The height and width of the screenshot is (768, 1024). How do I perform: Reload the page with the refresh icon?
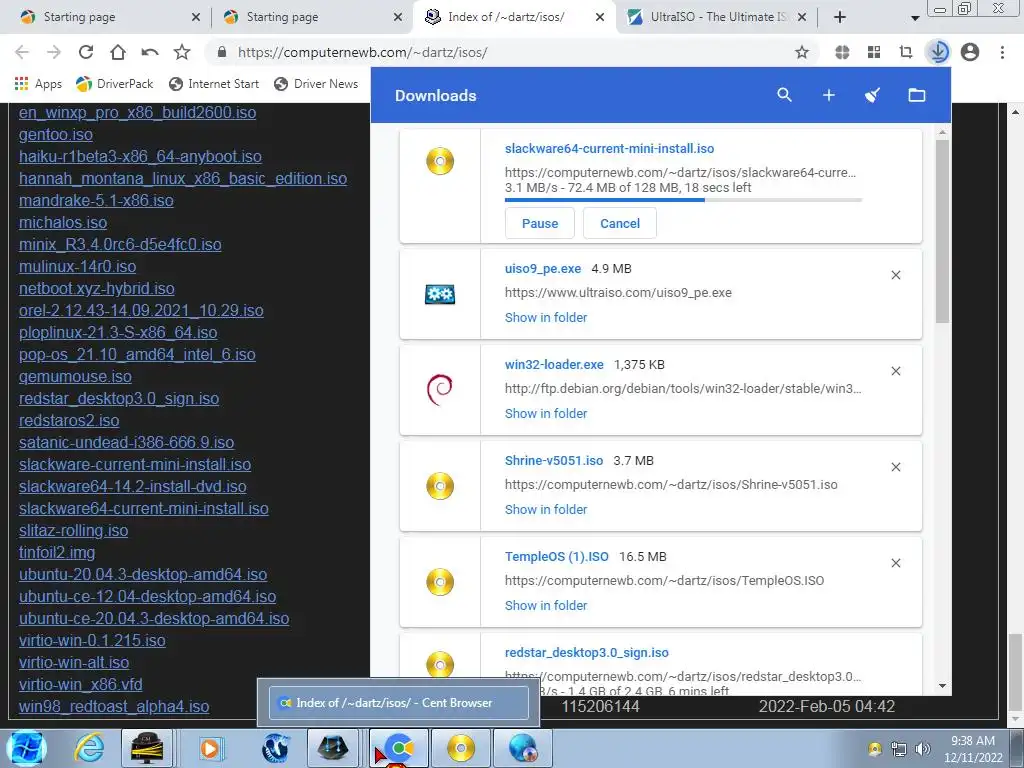pos(86,52)
